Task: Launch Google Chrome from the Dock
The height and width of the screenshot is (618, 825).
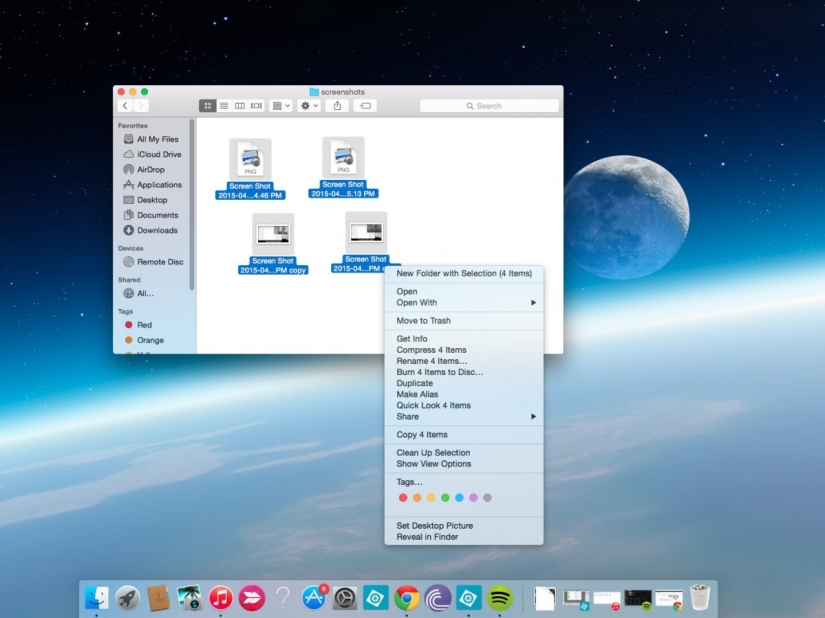Action: pyautogui.click(x=405, y=597)
